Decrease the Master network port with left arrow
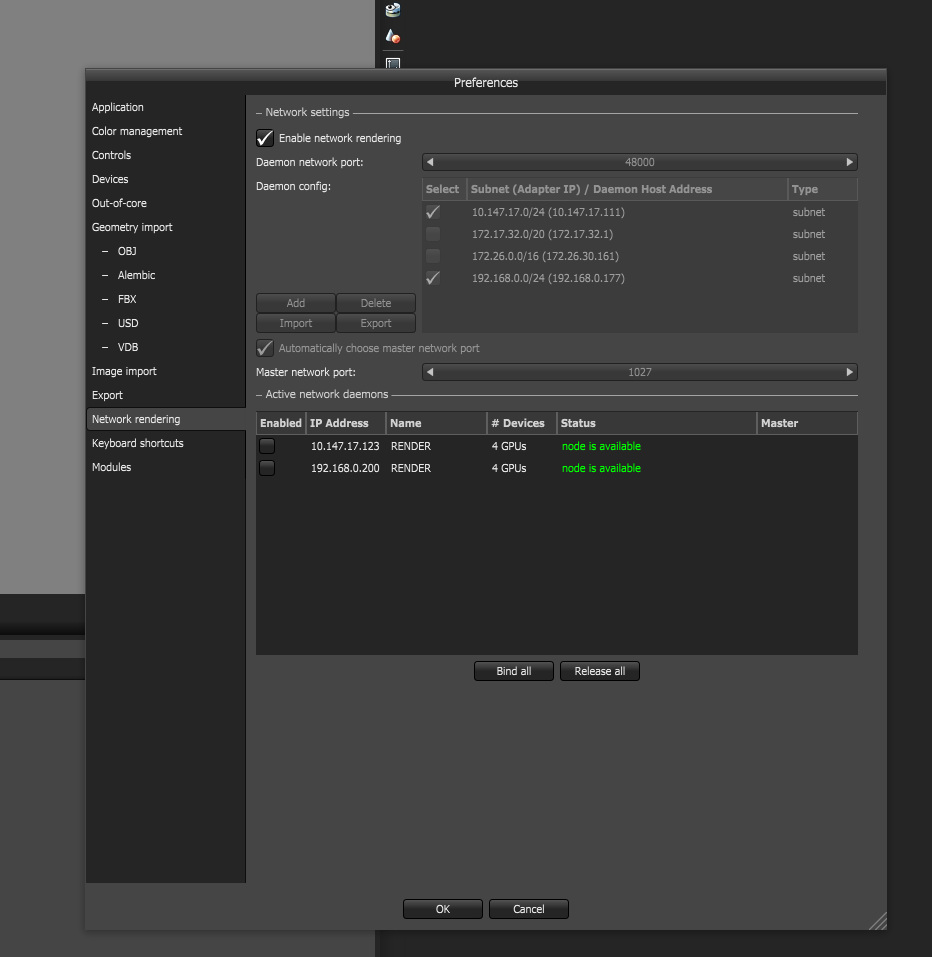 pyautogui.click(x=430, y=372)
